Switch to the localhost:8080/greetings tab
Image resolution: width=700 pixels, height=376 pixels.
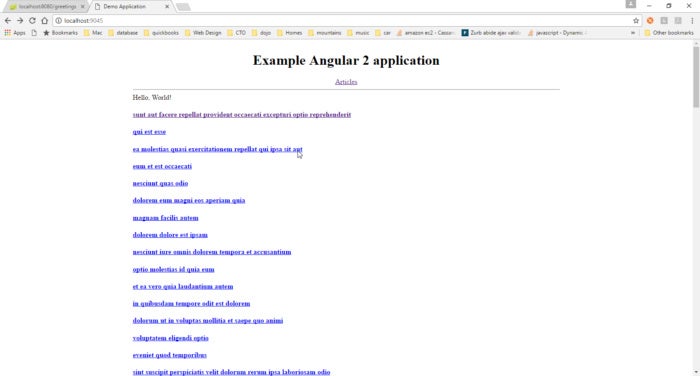click(x=45, y=7)
